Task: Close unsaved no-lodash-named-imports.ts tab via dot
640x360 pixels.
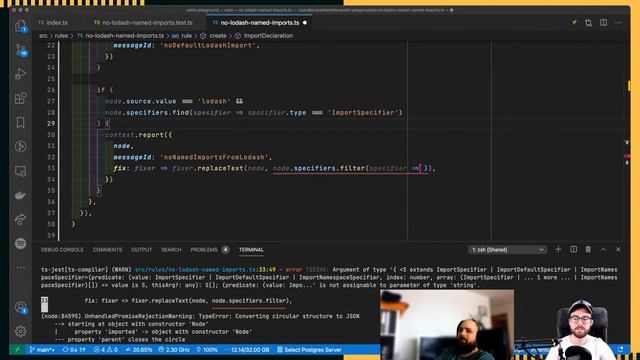Action: click(x=304, y=23)
